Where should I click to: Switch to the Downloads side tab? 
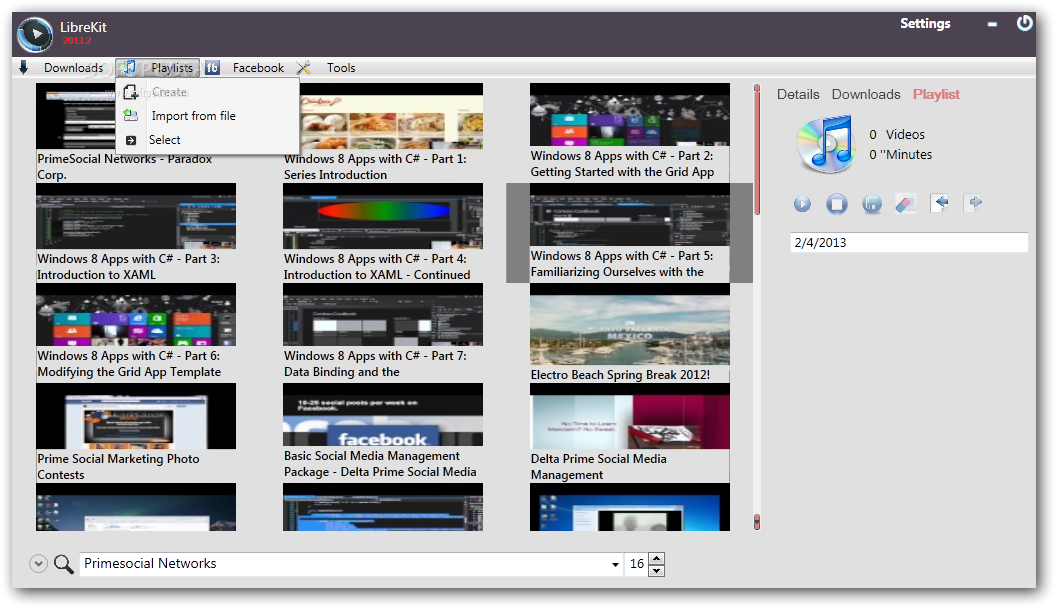(865, 94)
